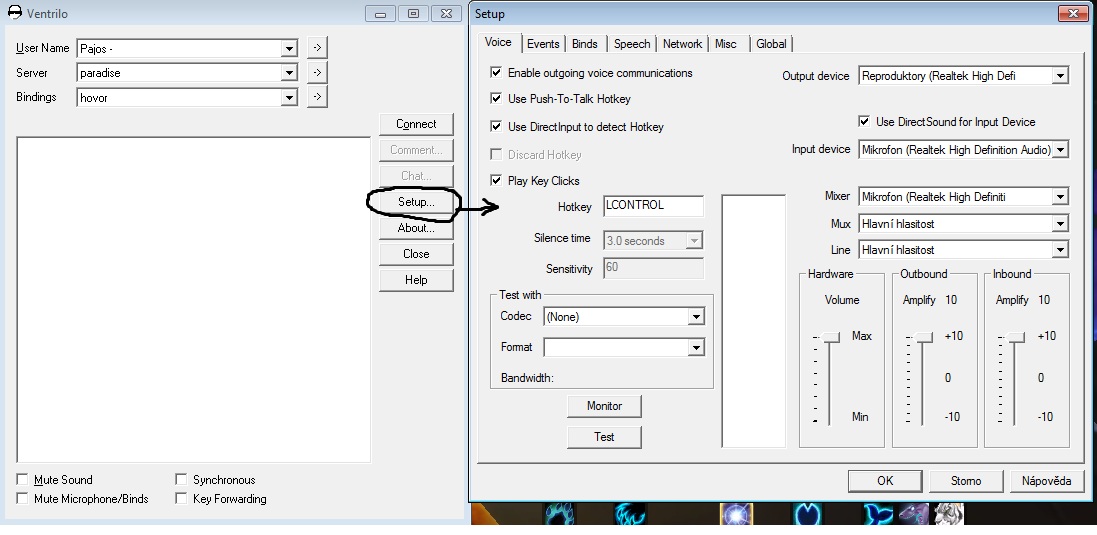Restore the Ventrilo window size

(x=413, y=13)
